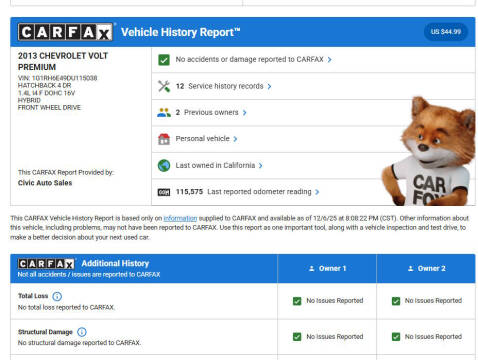
Task: Follow the 'information' hyperlink in disclaimer
Action: tap(180, 218)
